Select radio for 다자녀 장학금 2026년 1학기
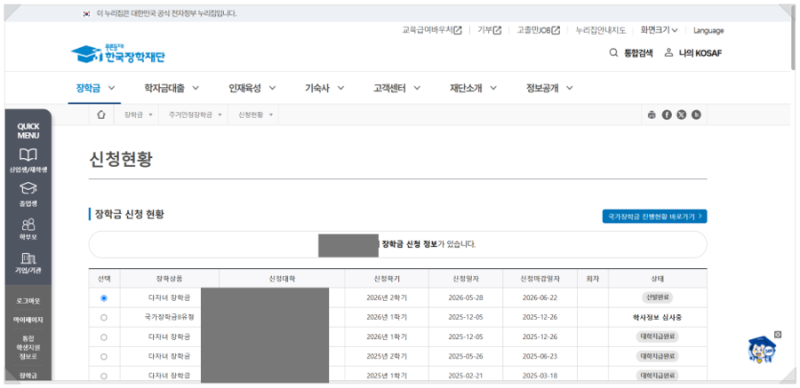Image resolution: width=800 pixels, height=388 pixels. pyautogui.click(x=104, y=337)
